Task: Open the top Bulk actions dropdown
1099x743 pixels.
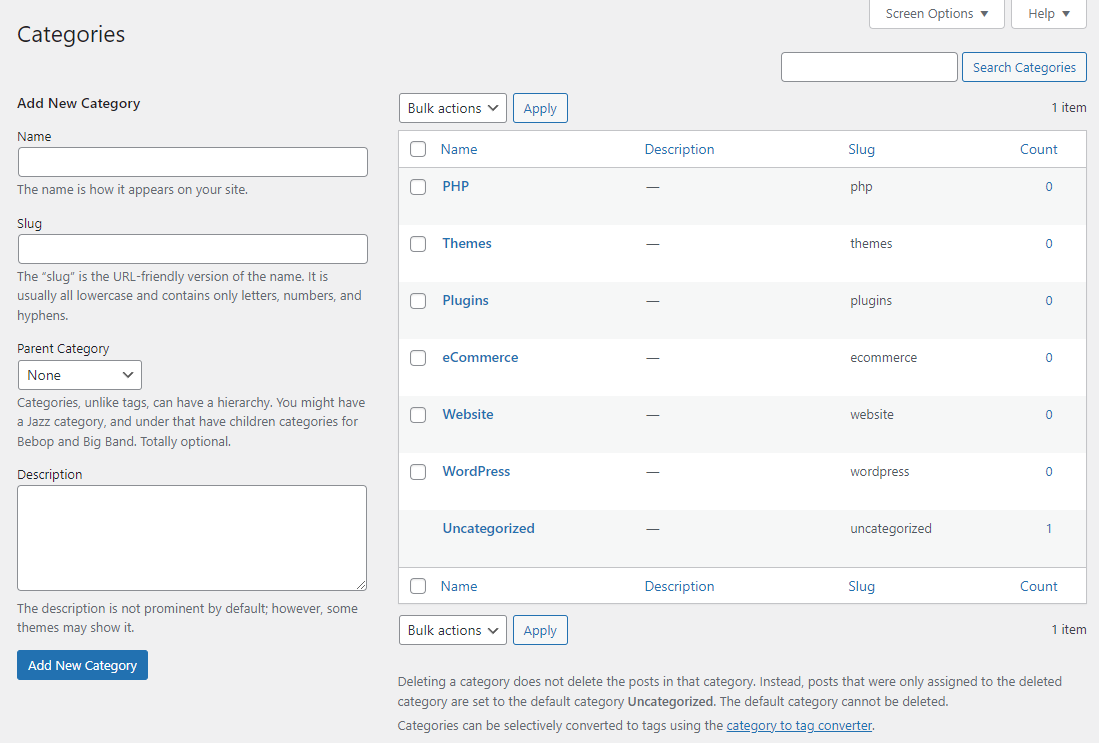Action: (x=452, y=108)
